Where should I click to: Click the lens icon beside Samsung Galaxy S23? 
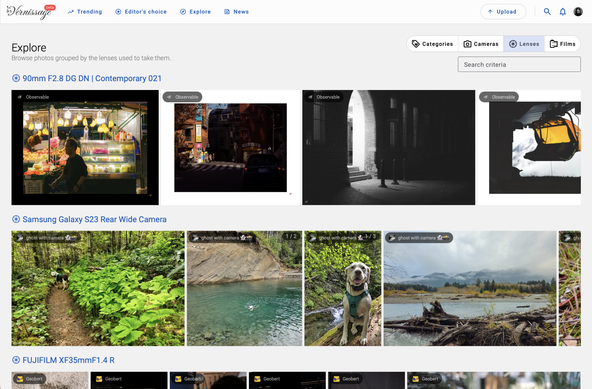[16, 219]
